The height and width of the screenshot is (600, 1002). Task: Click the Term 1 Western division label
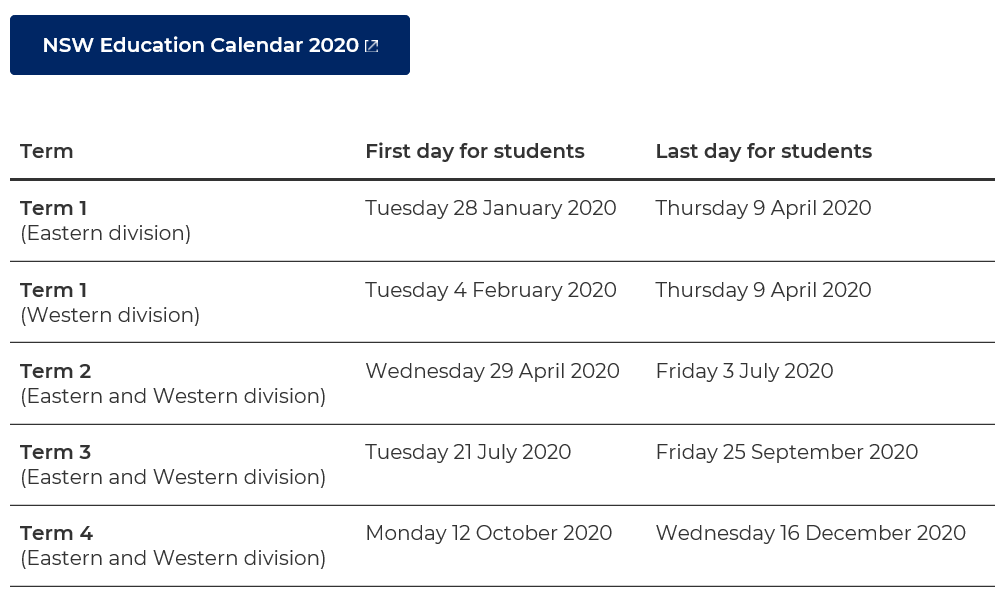click(x=110, y=302)
